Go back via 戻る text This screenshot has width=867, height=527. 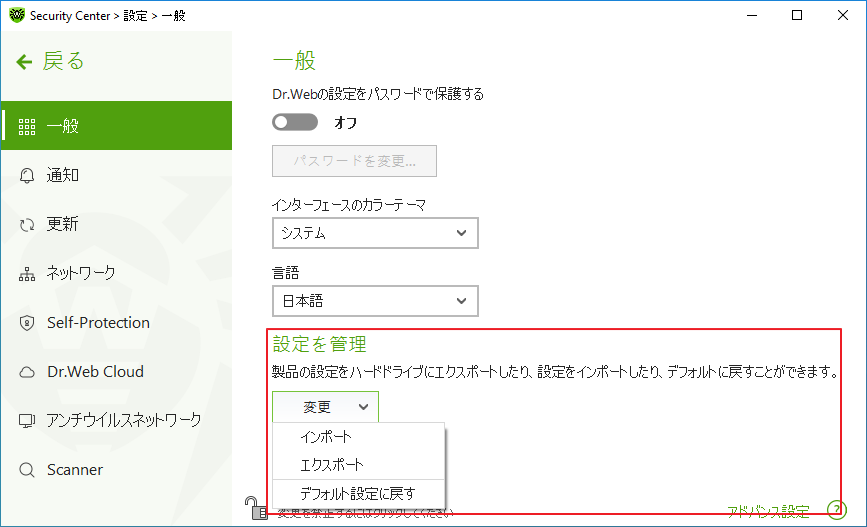click(x=63, y=61)
